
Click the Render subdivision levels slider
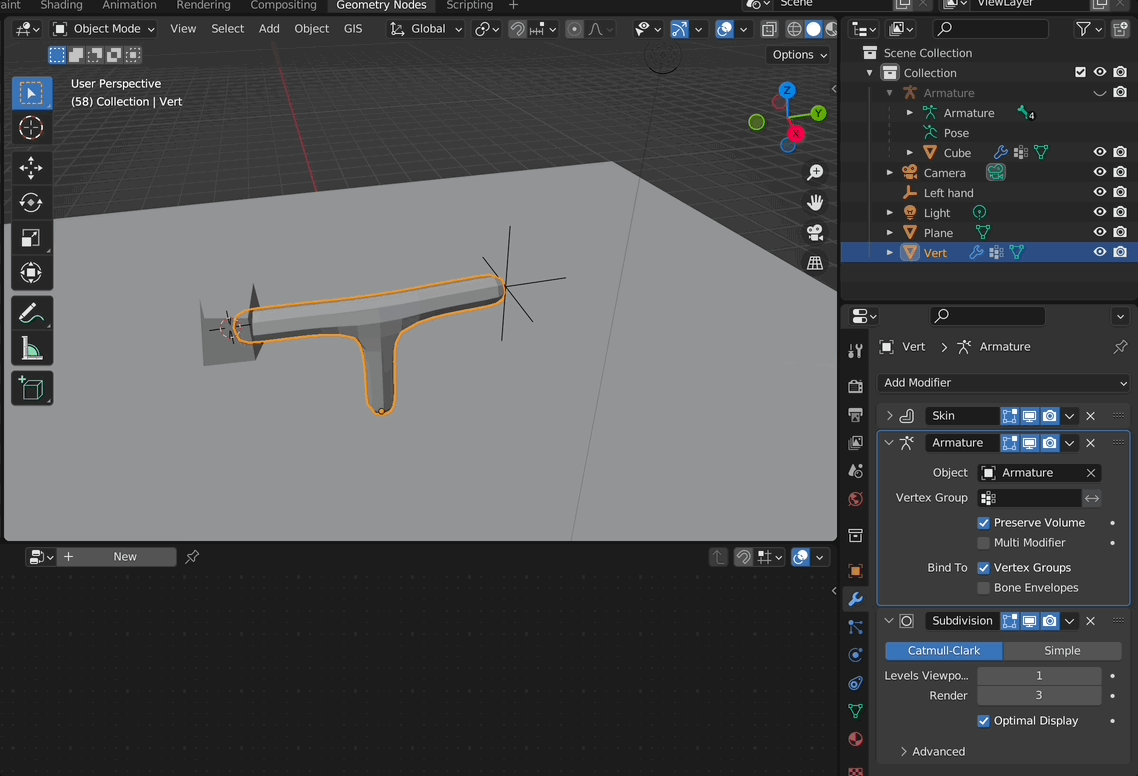pos(1038,695)
